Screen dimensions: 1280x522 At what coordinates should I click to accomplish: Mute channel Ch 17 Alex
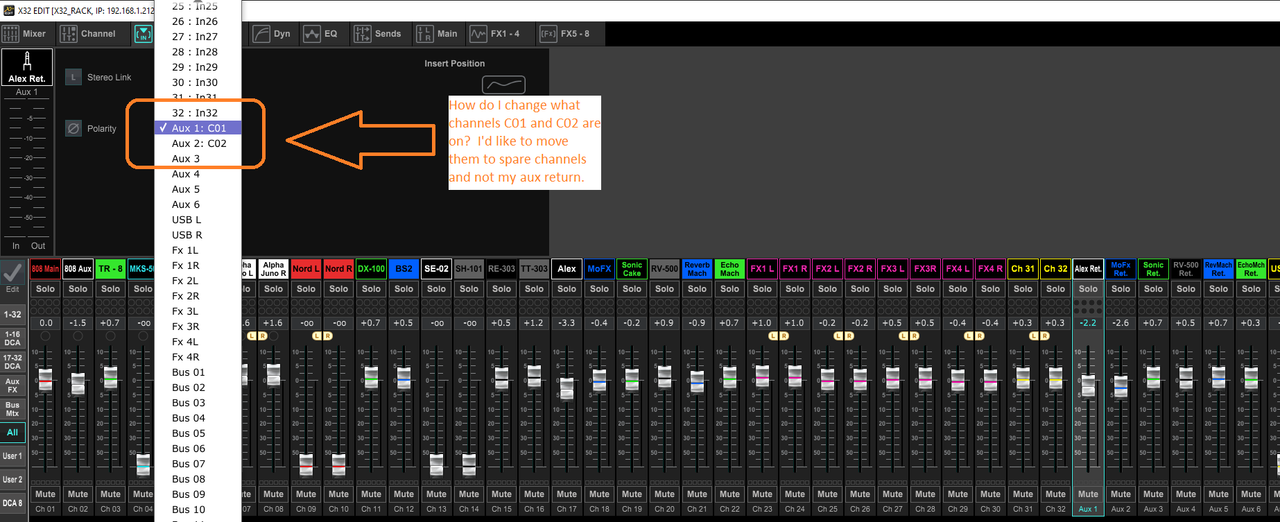(567, 494)
